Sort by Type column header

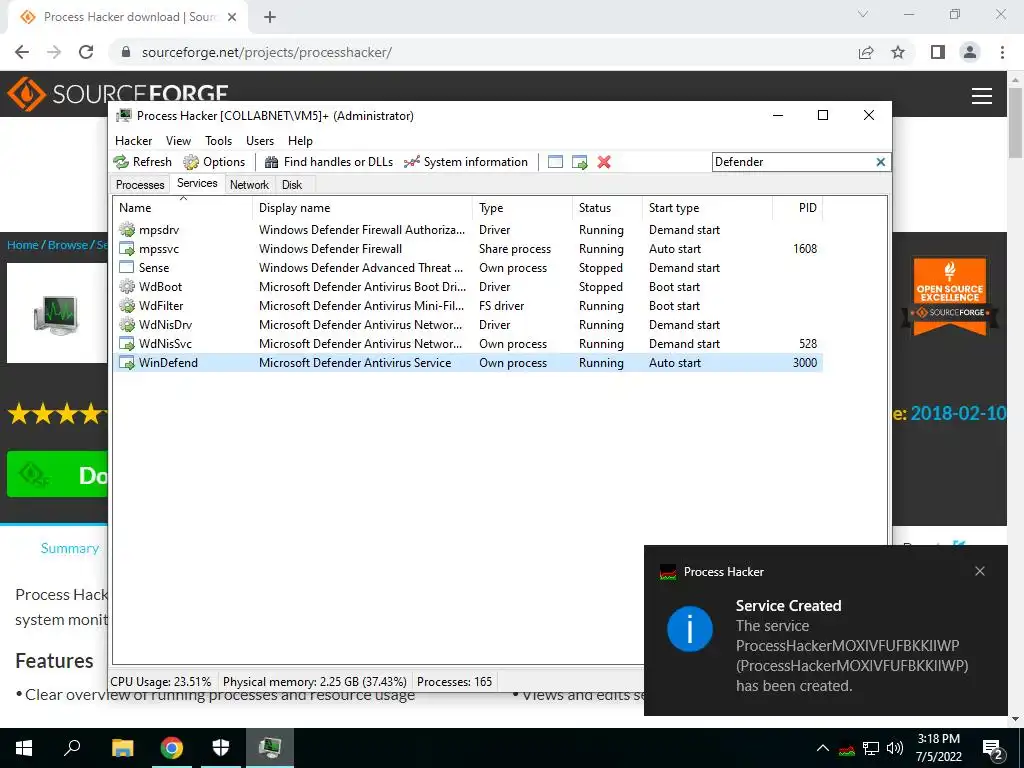coord(522,208)
